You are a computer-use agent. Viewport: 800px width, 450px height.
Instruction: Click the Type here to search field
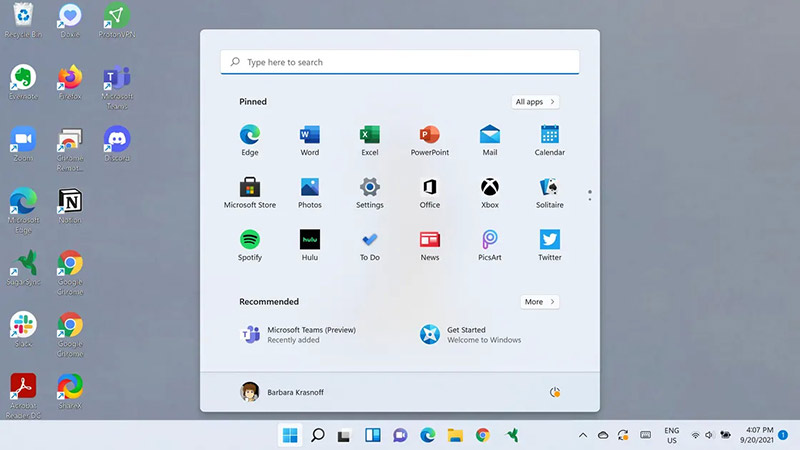[x=400, y=62]
